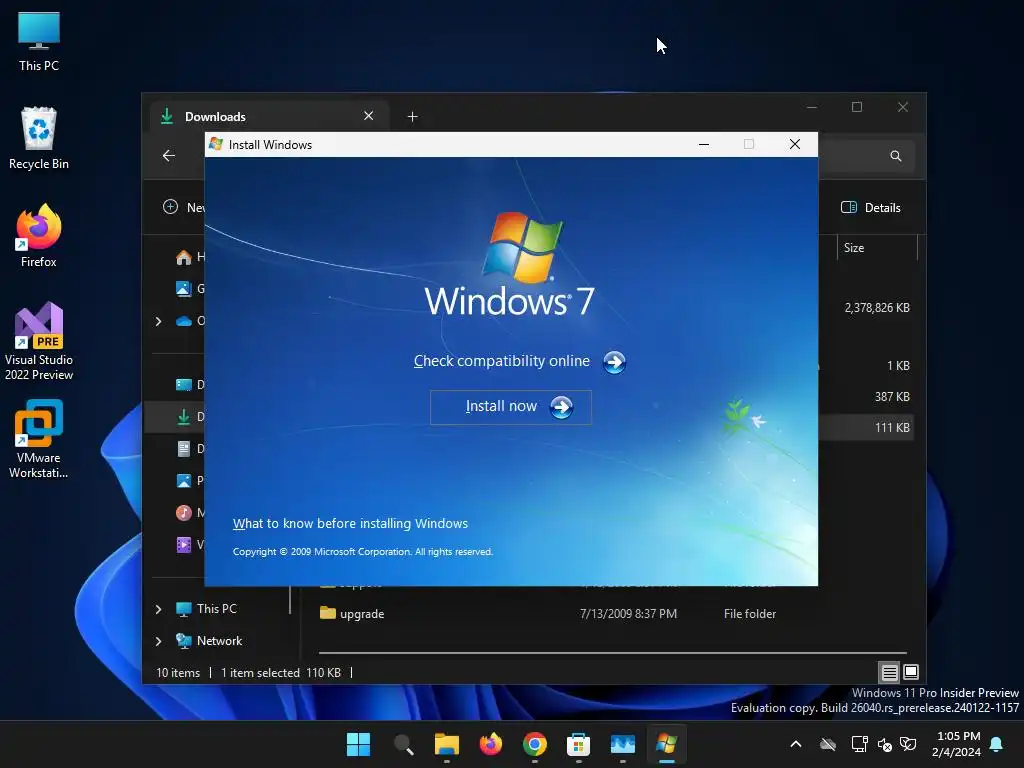Image resolution: width=1024 pixels, height=768 pixels.
Task: Close the Downloads tab
Action: (368, 116)
